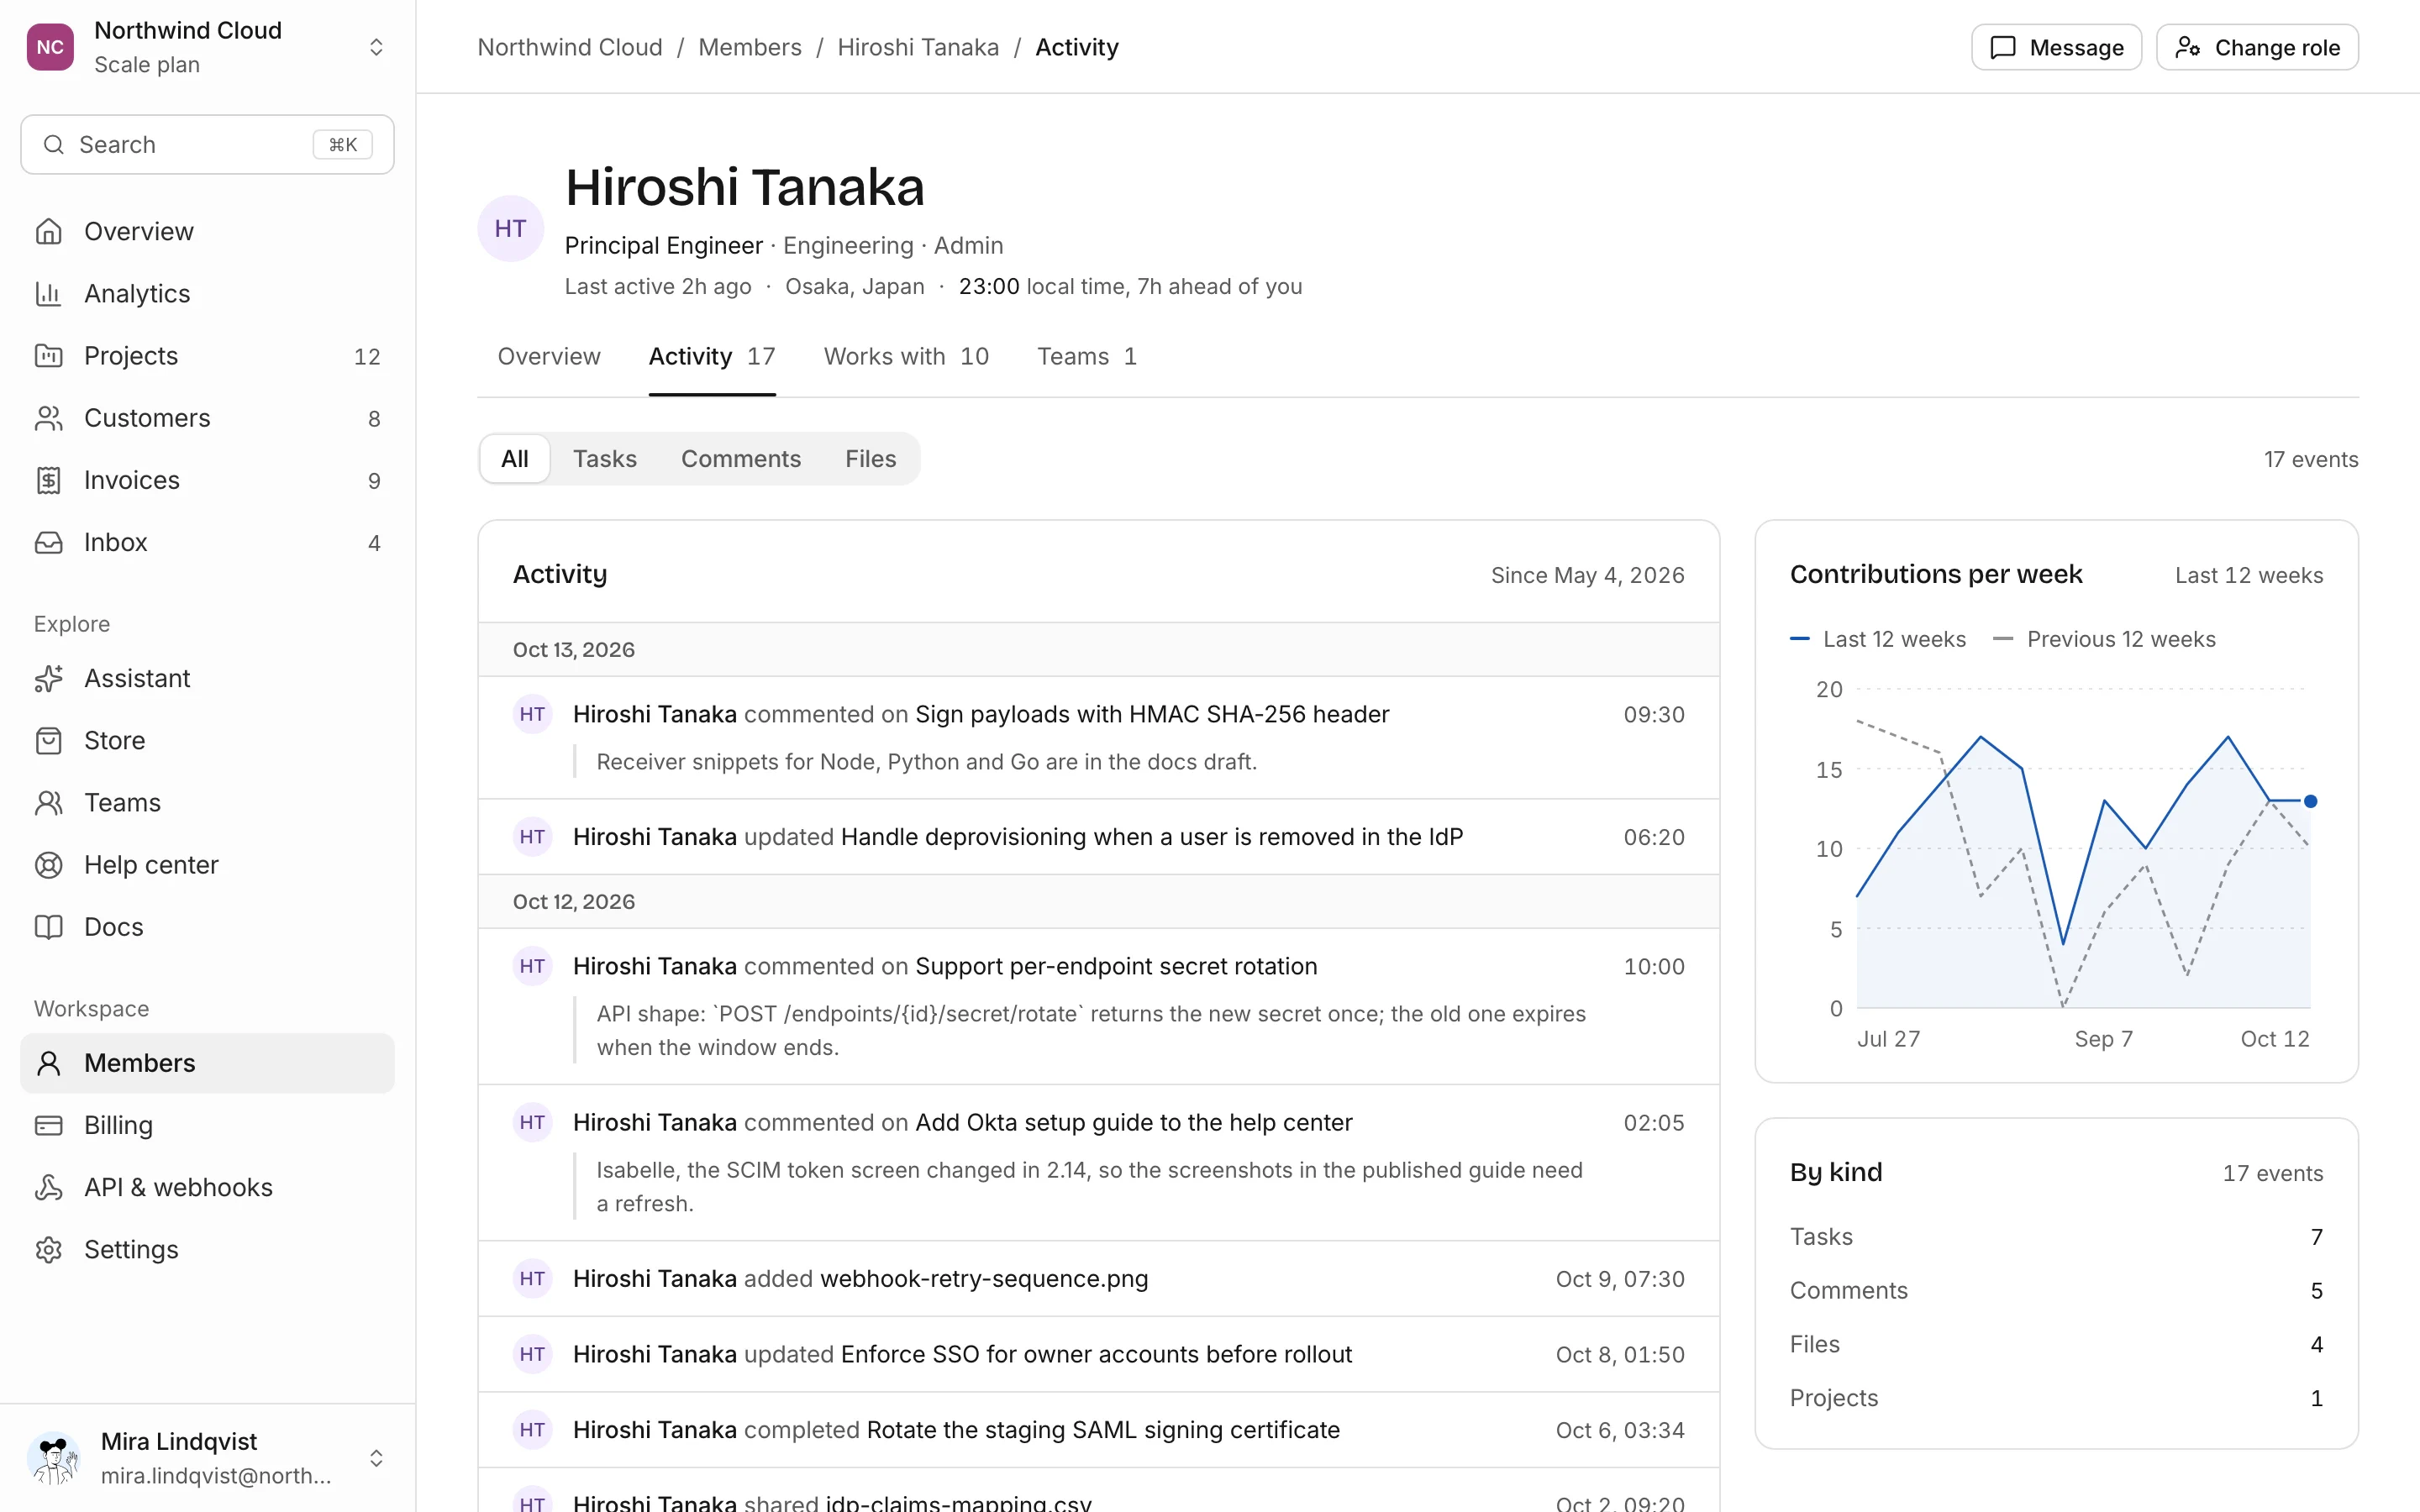
Task: Open the Works with 10 tab
Action: click(x=905, y=356)
